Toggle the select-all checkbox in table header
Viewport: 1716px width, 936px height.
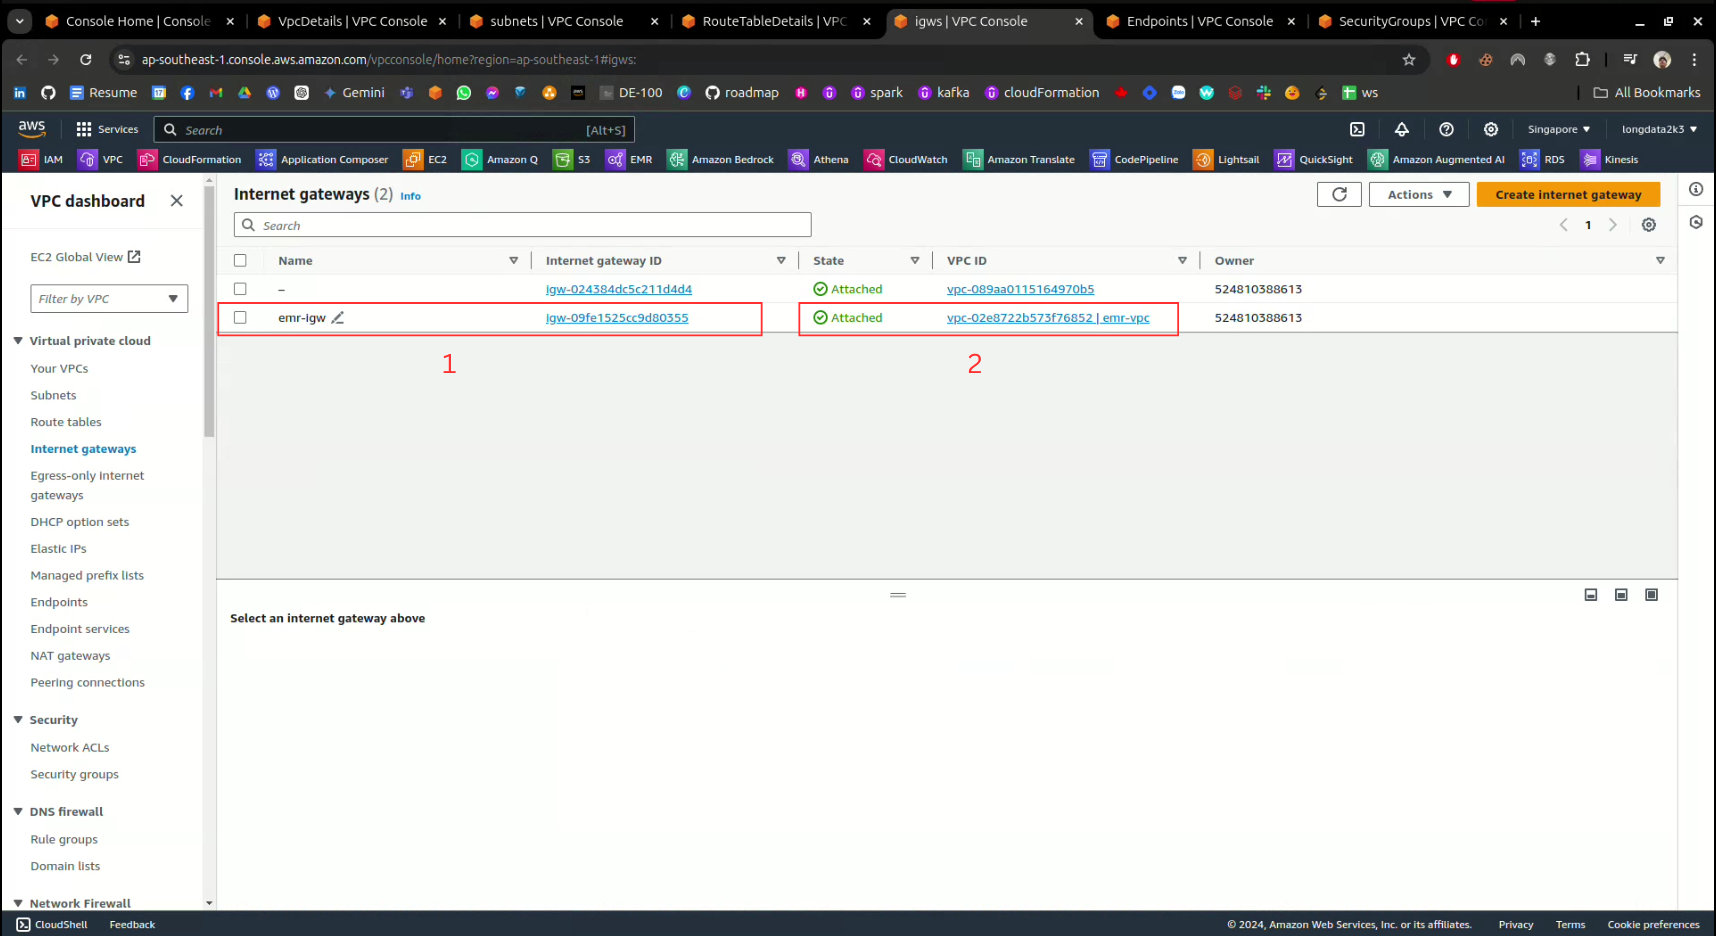click(x=240, y=260)
